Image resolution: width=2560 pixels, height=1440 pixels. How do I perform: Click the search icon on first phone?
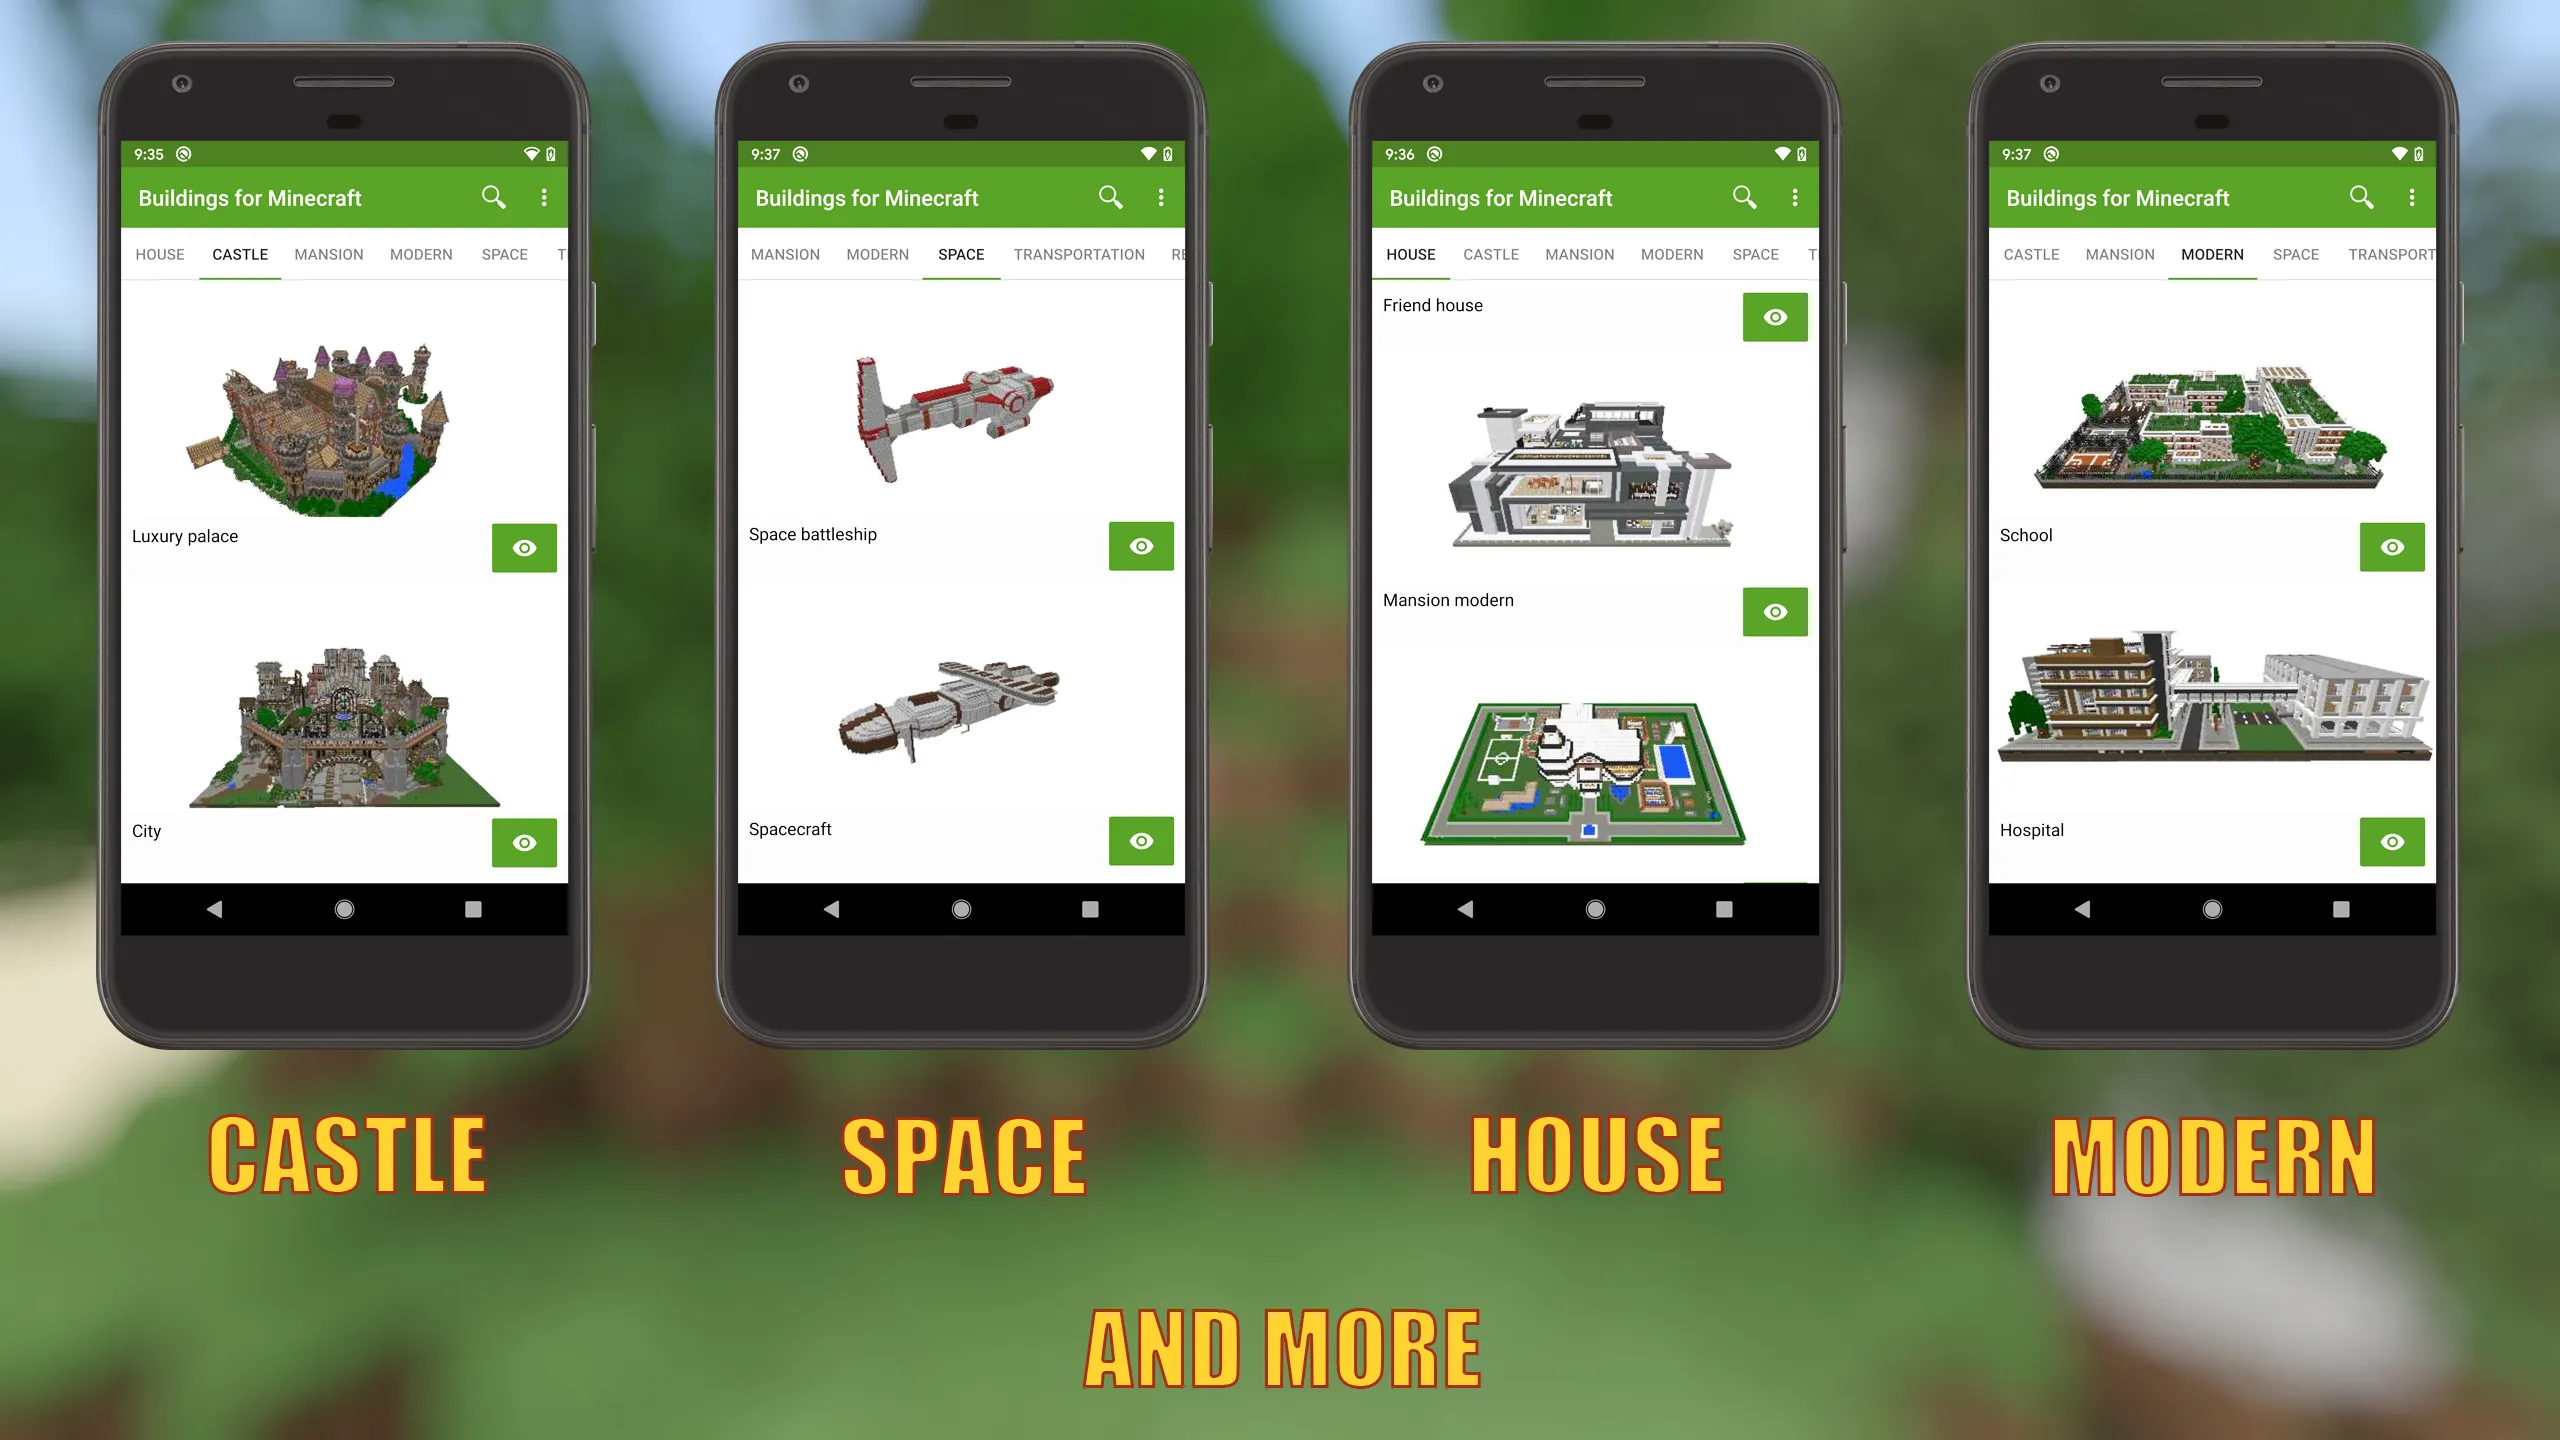494,197
